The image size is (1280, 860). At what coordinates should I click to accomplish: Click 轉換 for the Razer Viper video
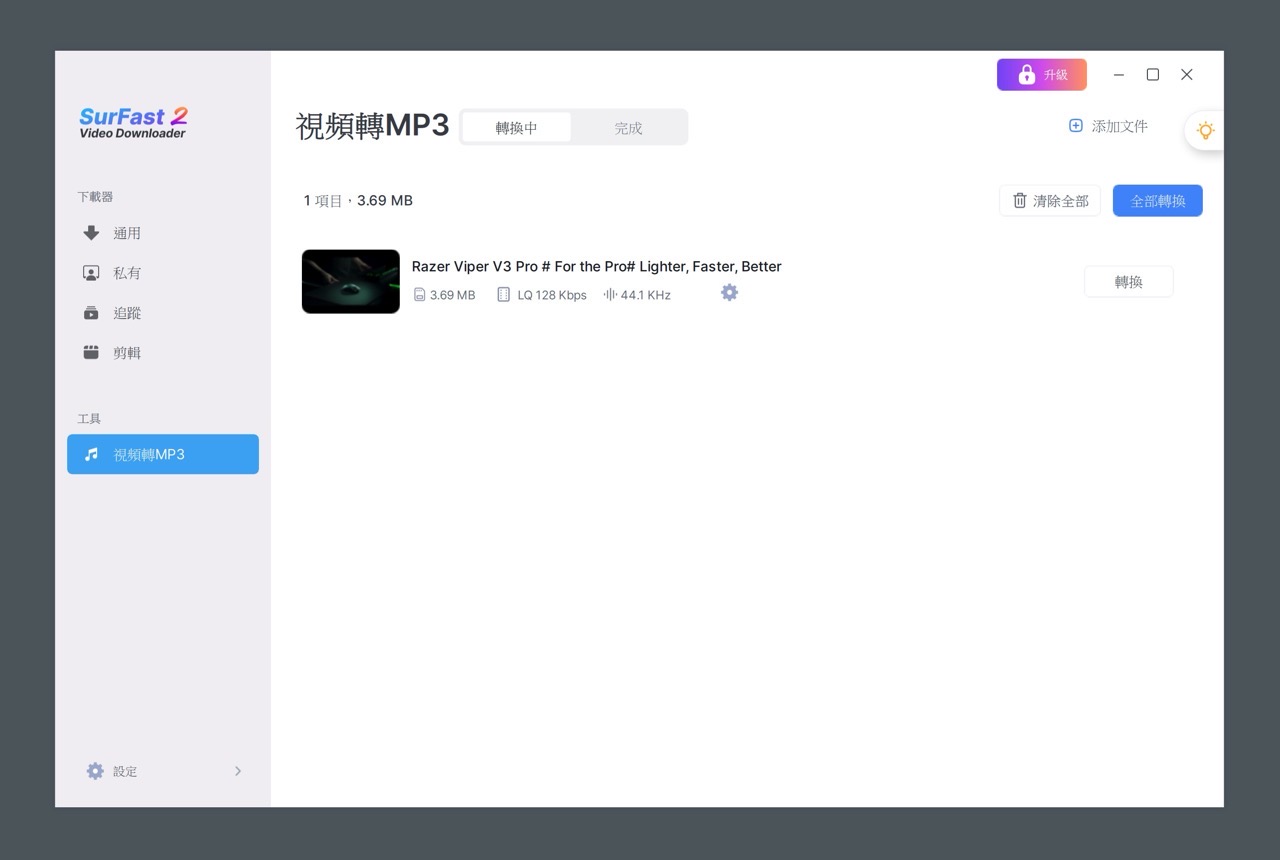pyautogui.click(x=1129, y=282)
